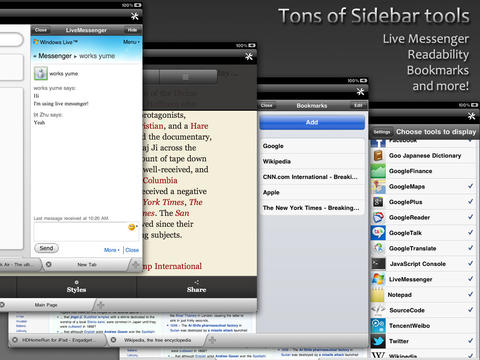Click the GoogleMaps map icon

[378, 186]
